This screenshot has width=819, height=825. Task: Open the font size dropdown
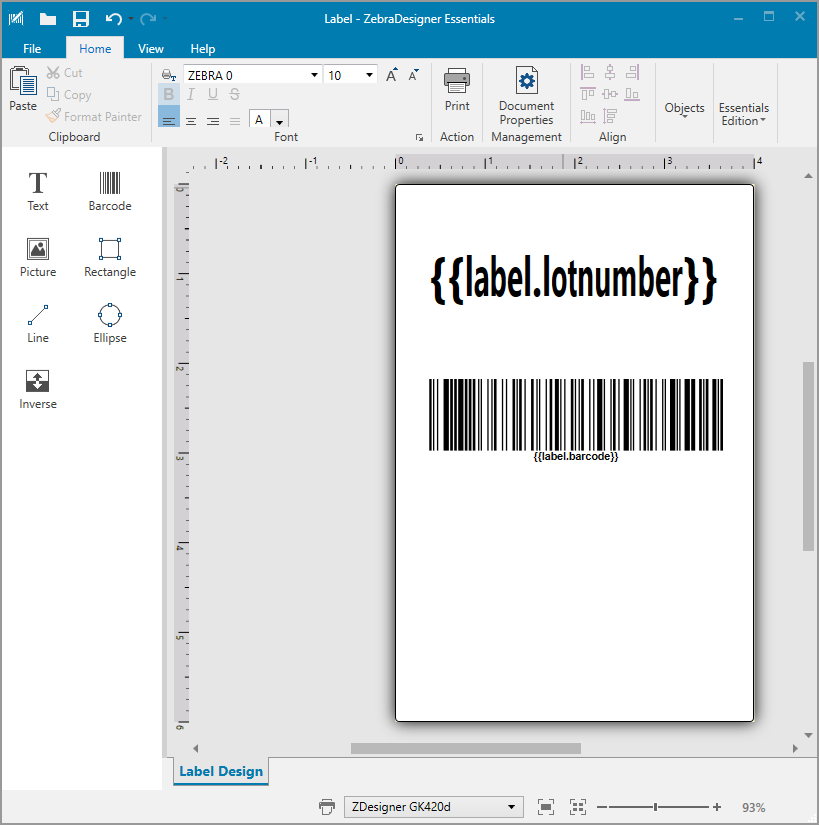[370, 75]
